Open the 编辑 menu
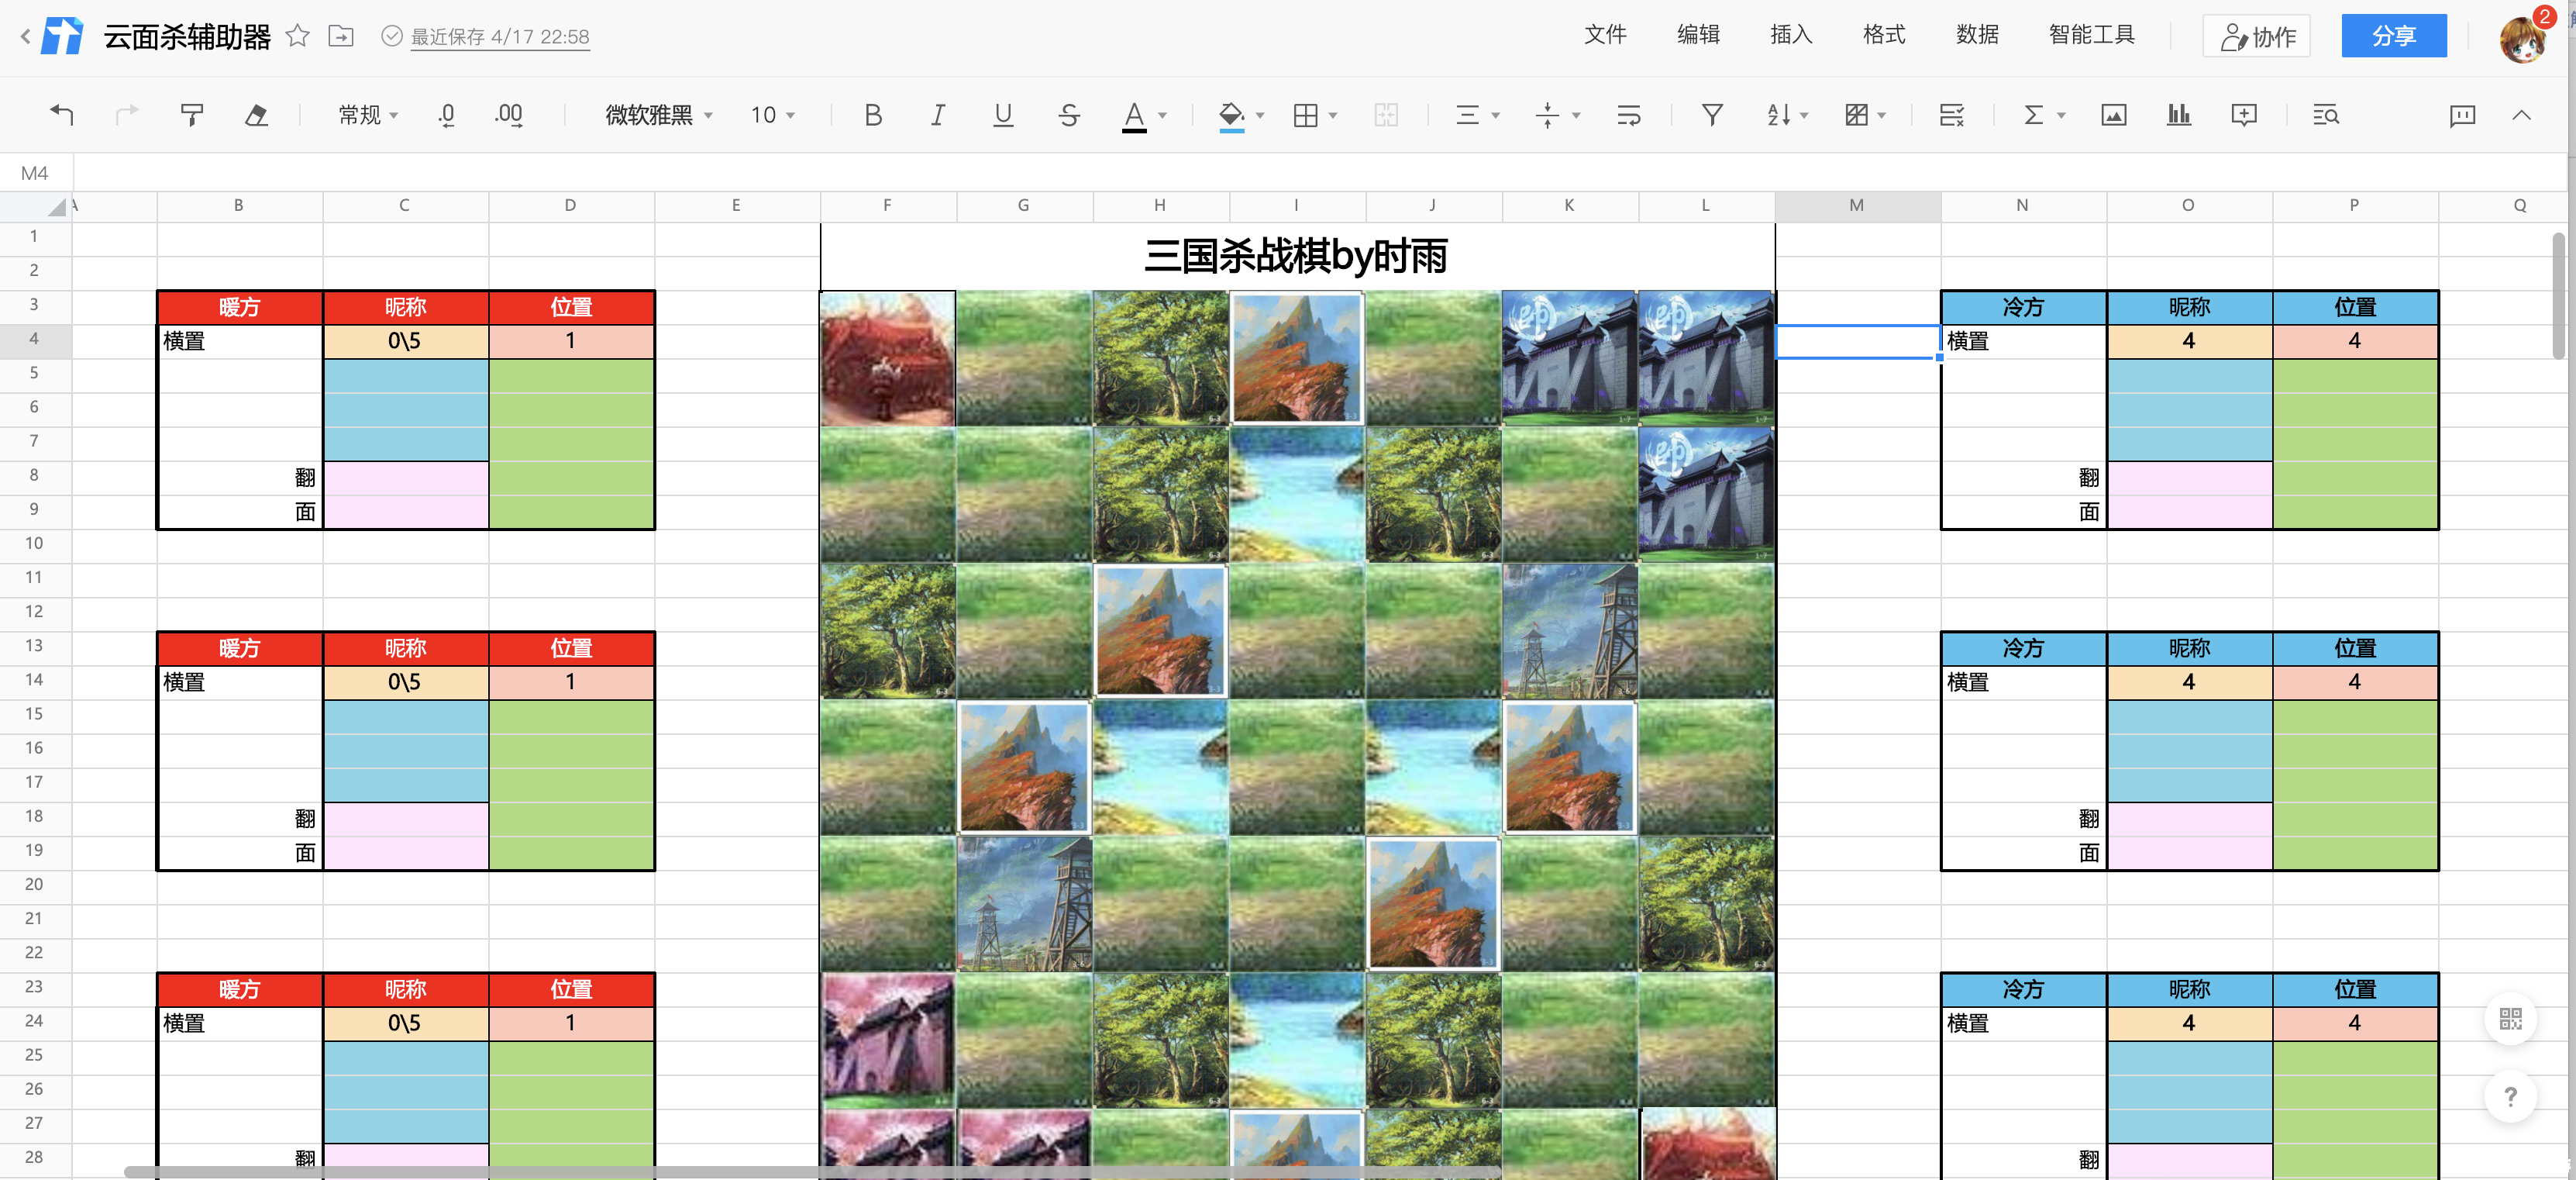The height and width of the screenshot is (1180, 2576). (x=1698, y=35)
